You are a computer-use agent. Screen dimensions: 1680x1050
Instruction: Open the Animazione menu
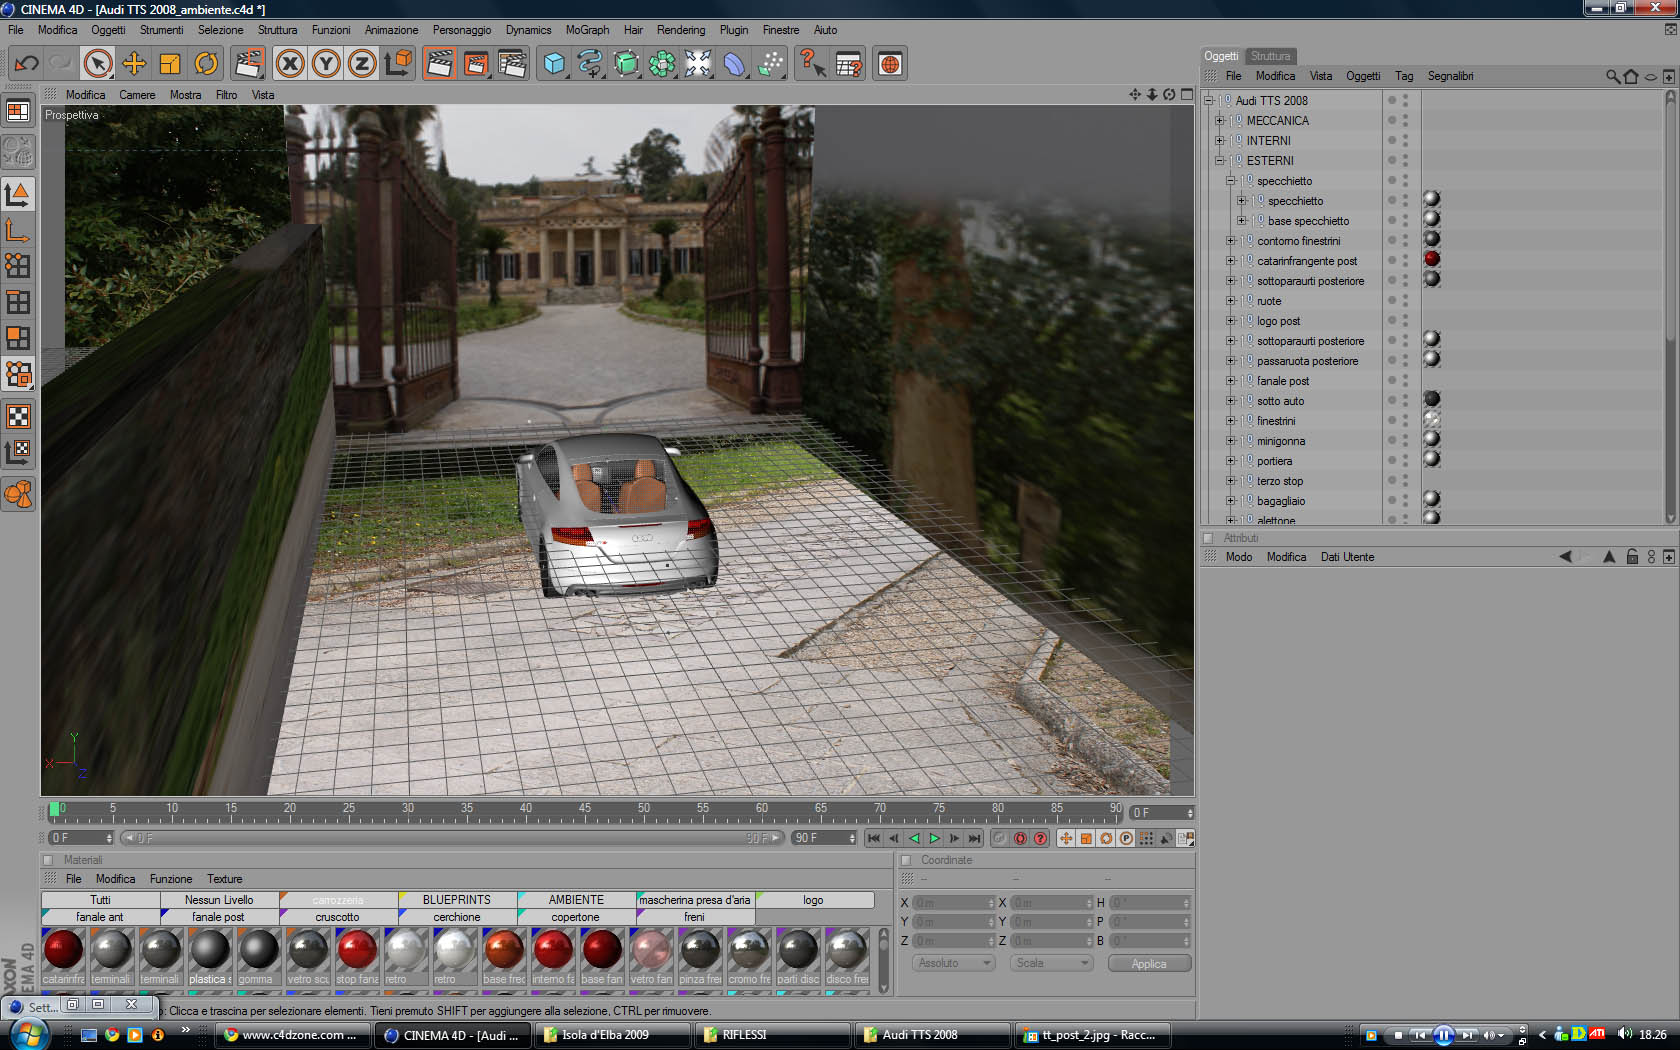pyautogui.click(x=391, y=30)
